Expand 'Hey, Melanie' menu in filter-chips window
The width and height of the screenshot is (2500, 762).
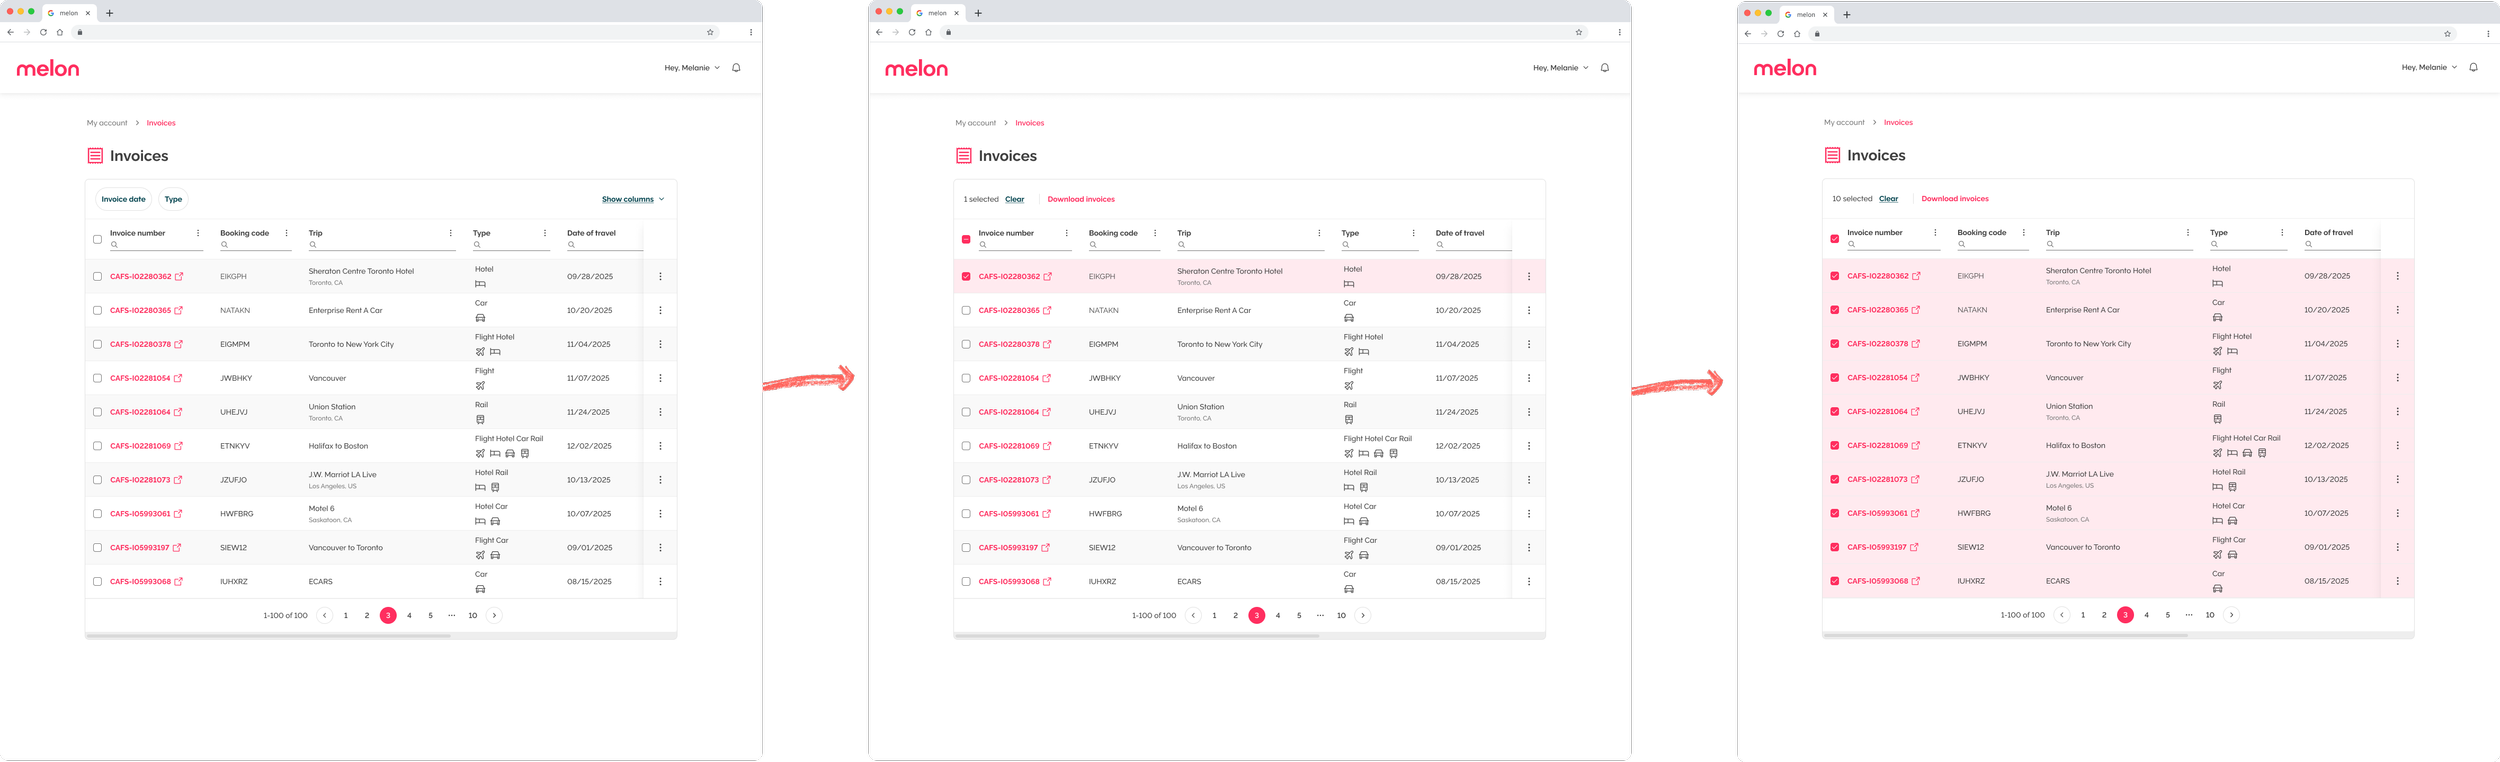pos(692,68)
